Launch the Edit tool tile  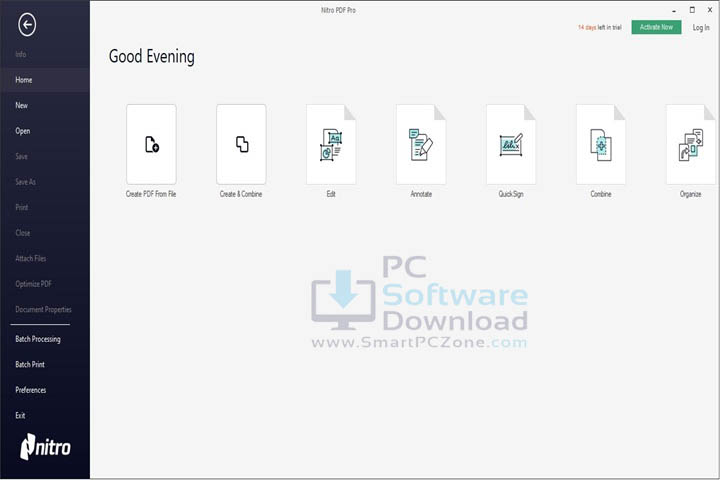click(331, 144)
